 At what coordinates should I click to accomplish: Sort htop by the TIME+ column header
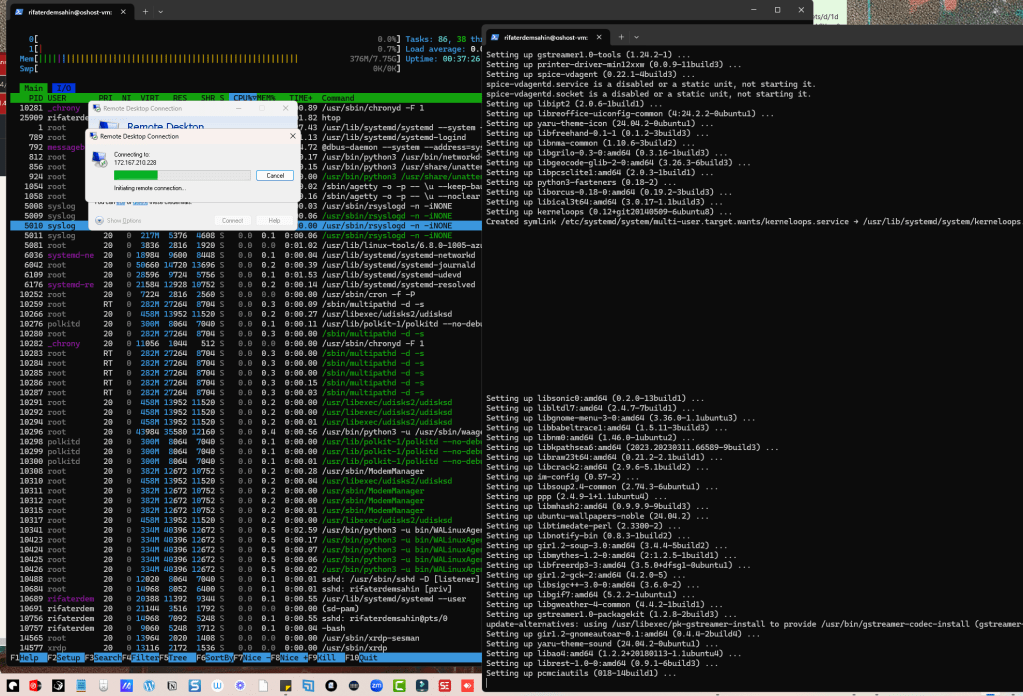tap(301, 98)
